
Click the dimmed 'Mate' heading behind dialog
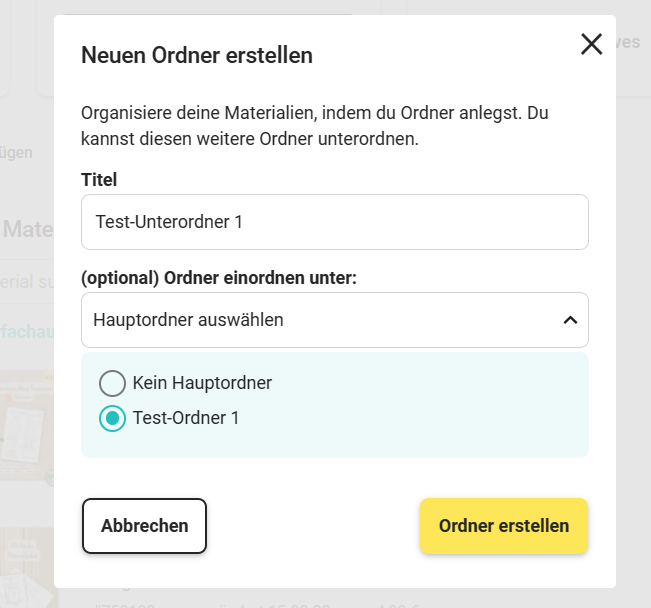point(27,230)
